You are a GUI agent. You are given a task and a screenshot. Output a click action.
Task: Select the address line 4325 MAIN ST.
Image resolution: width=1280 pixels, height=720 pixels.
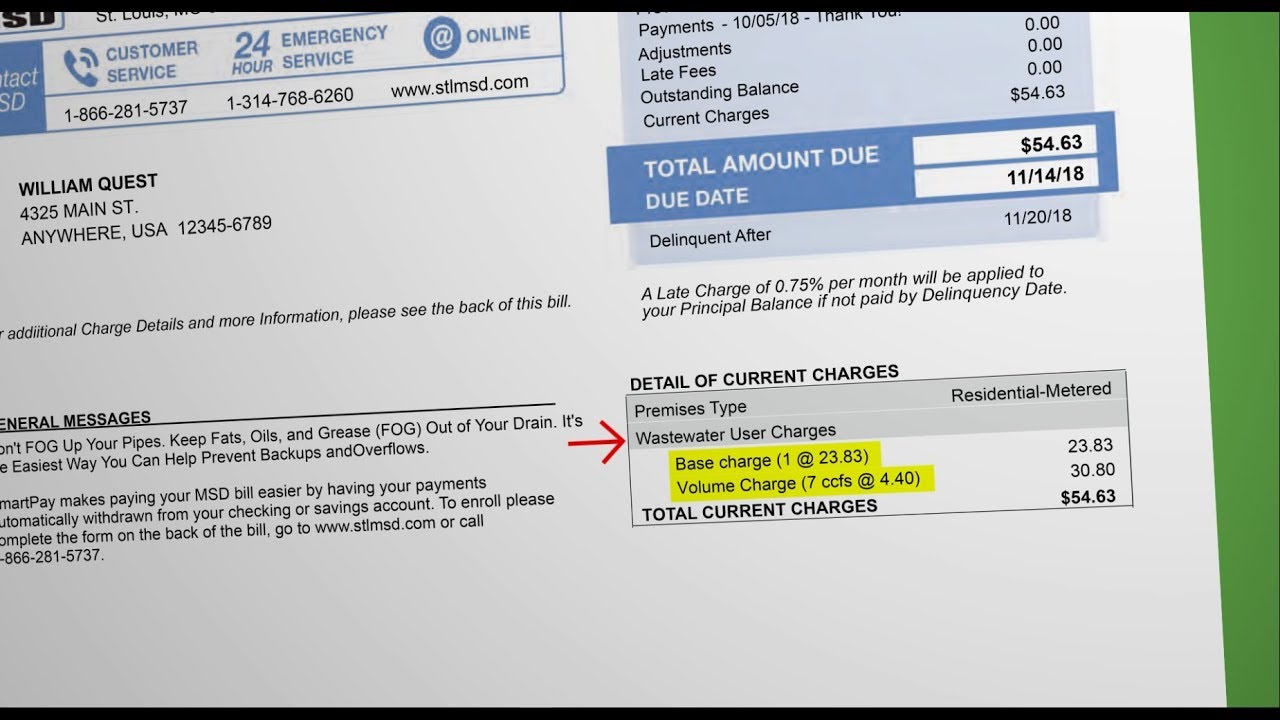pos(79,211)
